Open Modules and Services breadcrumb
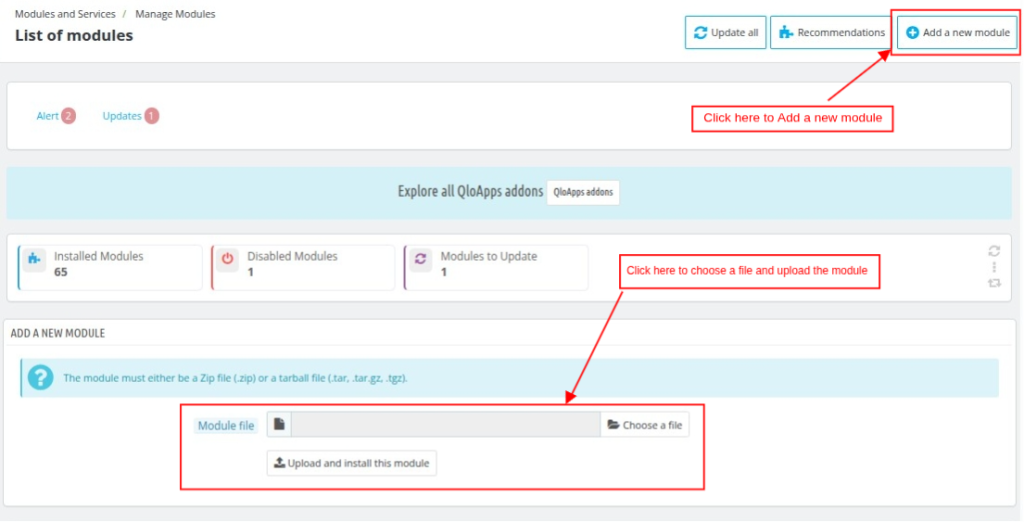 click(x=65, y=14)
